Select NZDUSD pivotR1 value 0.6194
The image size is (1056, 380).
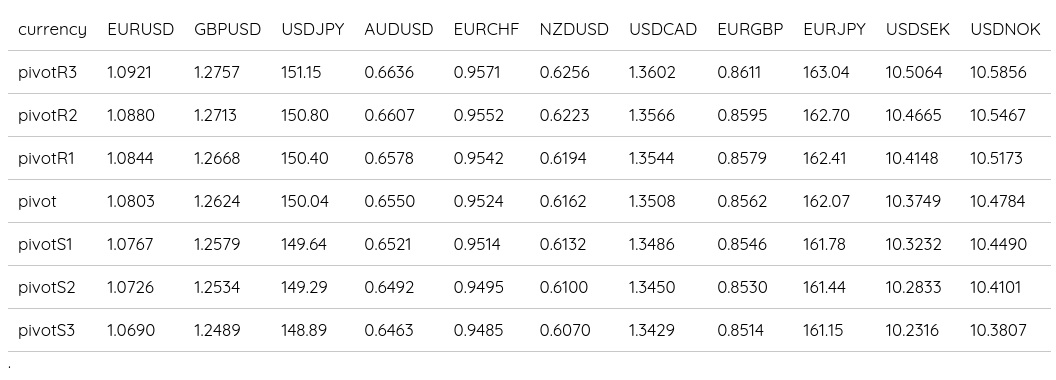pos(563,158)
